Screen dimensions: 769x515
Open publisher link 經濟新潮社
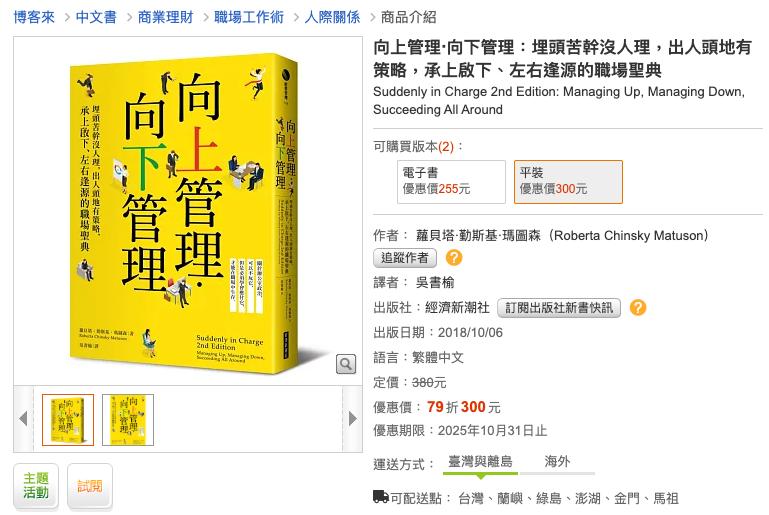pyautogui.click(x=457, y=308)
